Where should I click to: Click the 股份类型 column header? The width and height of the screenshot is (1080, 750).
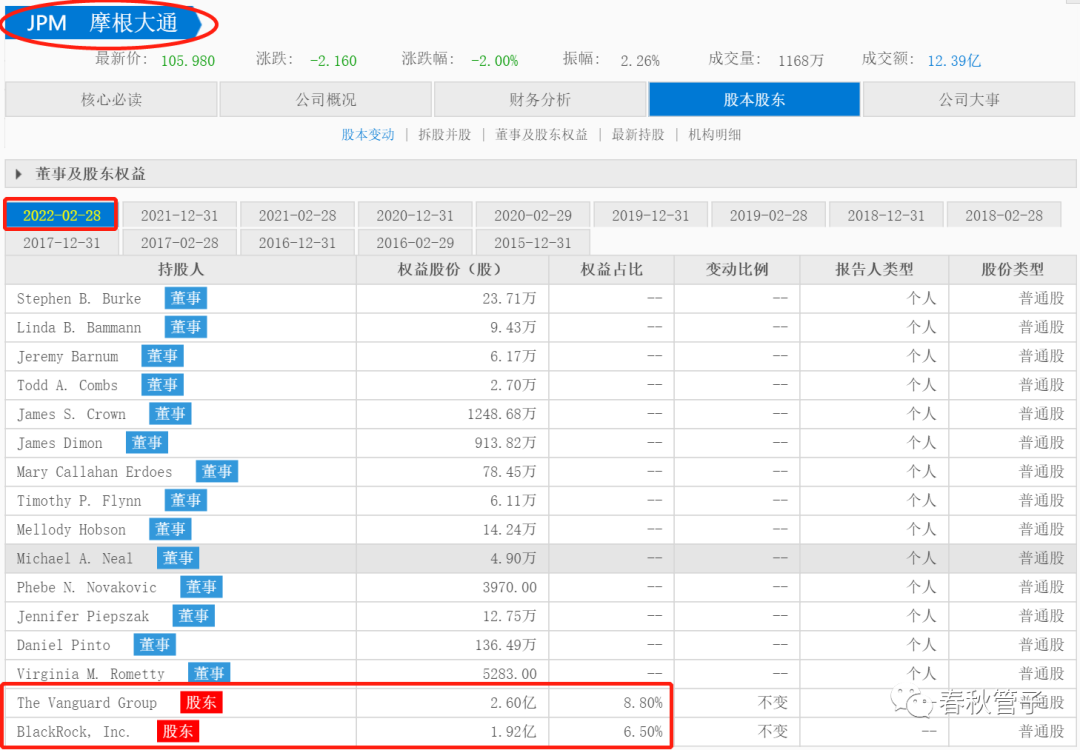click(1012, 269)
